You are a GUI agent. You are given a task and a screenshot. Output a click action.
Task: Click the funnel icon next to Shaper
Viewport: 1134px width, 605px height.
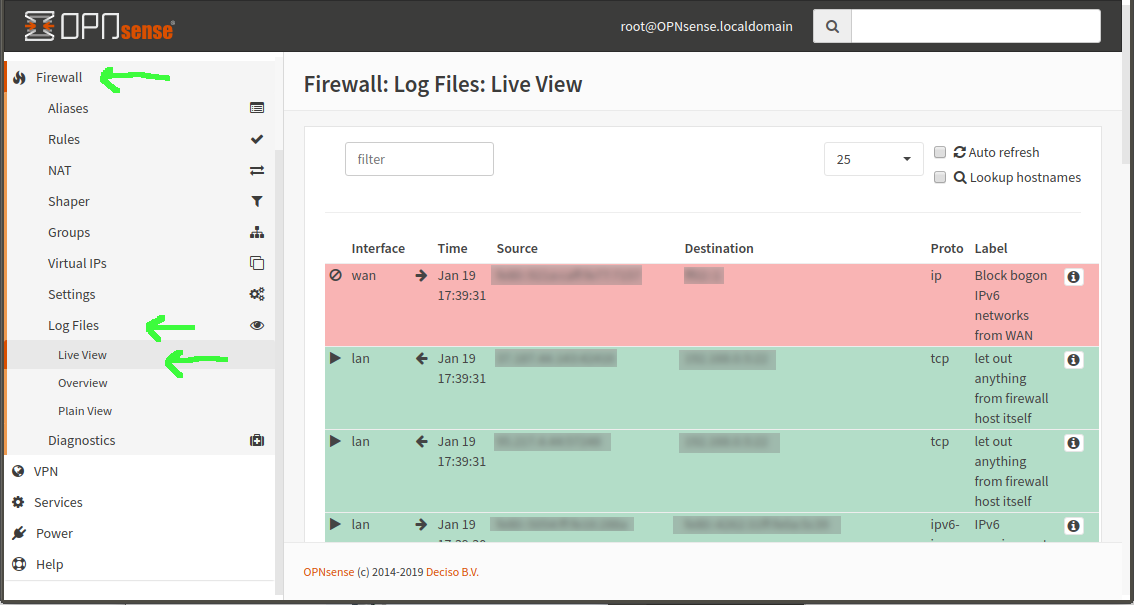[257, 202]
